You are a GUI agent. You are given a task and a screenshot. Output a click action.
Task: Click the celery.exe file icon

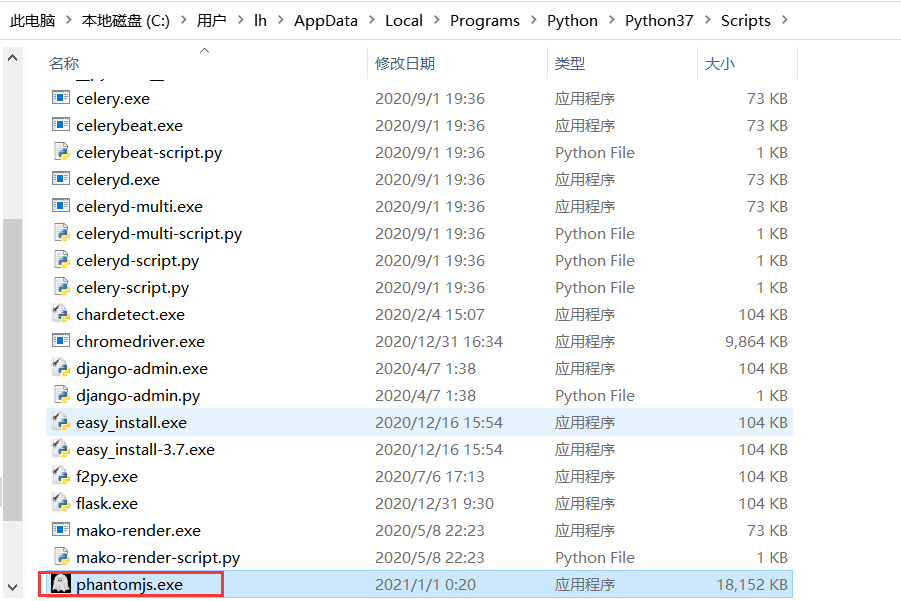point(61,98)
